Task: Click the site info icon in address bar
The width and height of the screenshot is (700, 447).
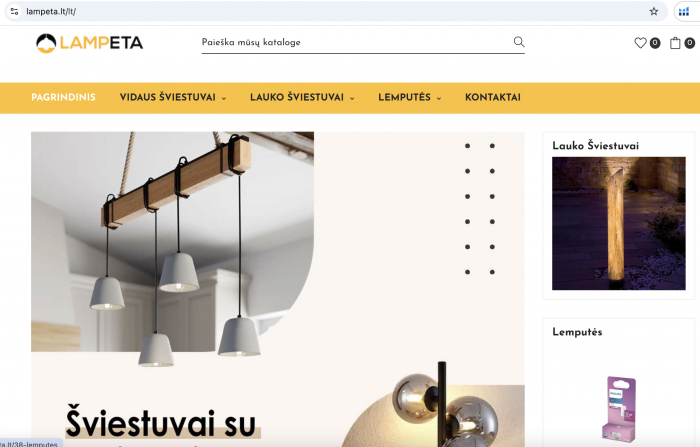Action: tap(14, 12)
